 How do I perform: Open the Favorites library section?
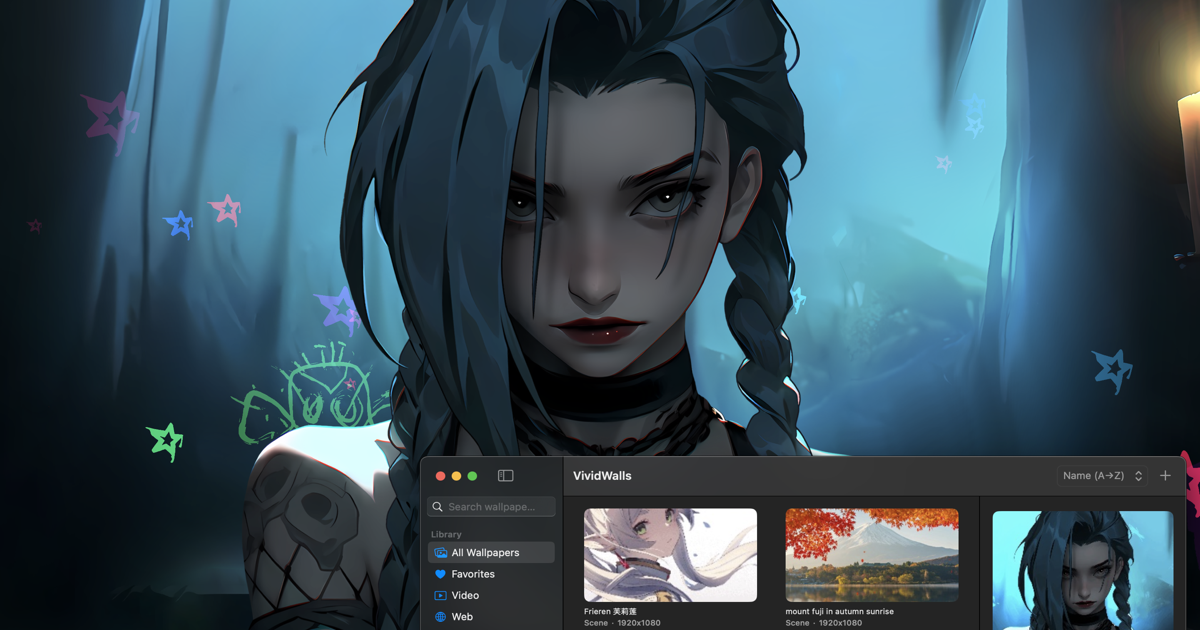(491, 574)
